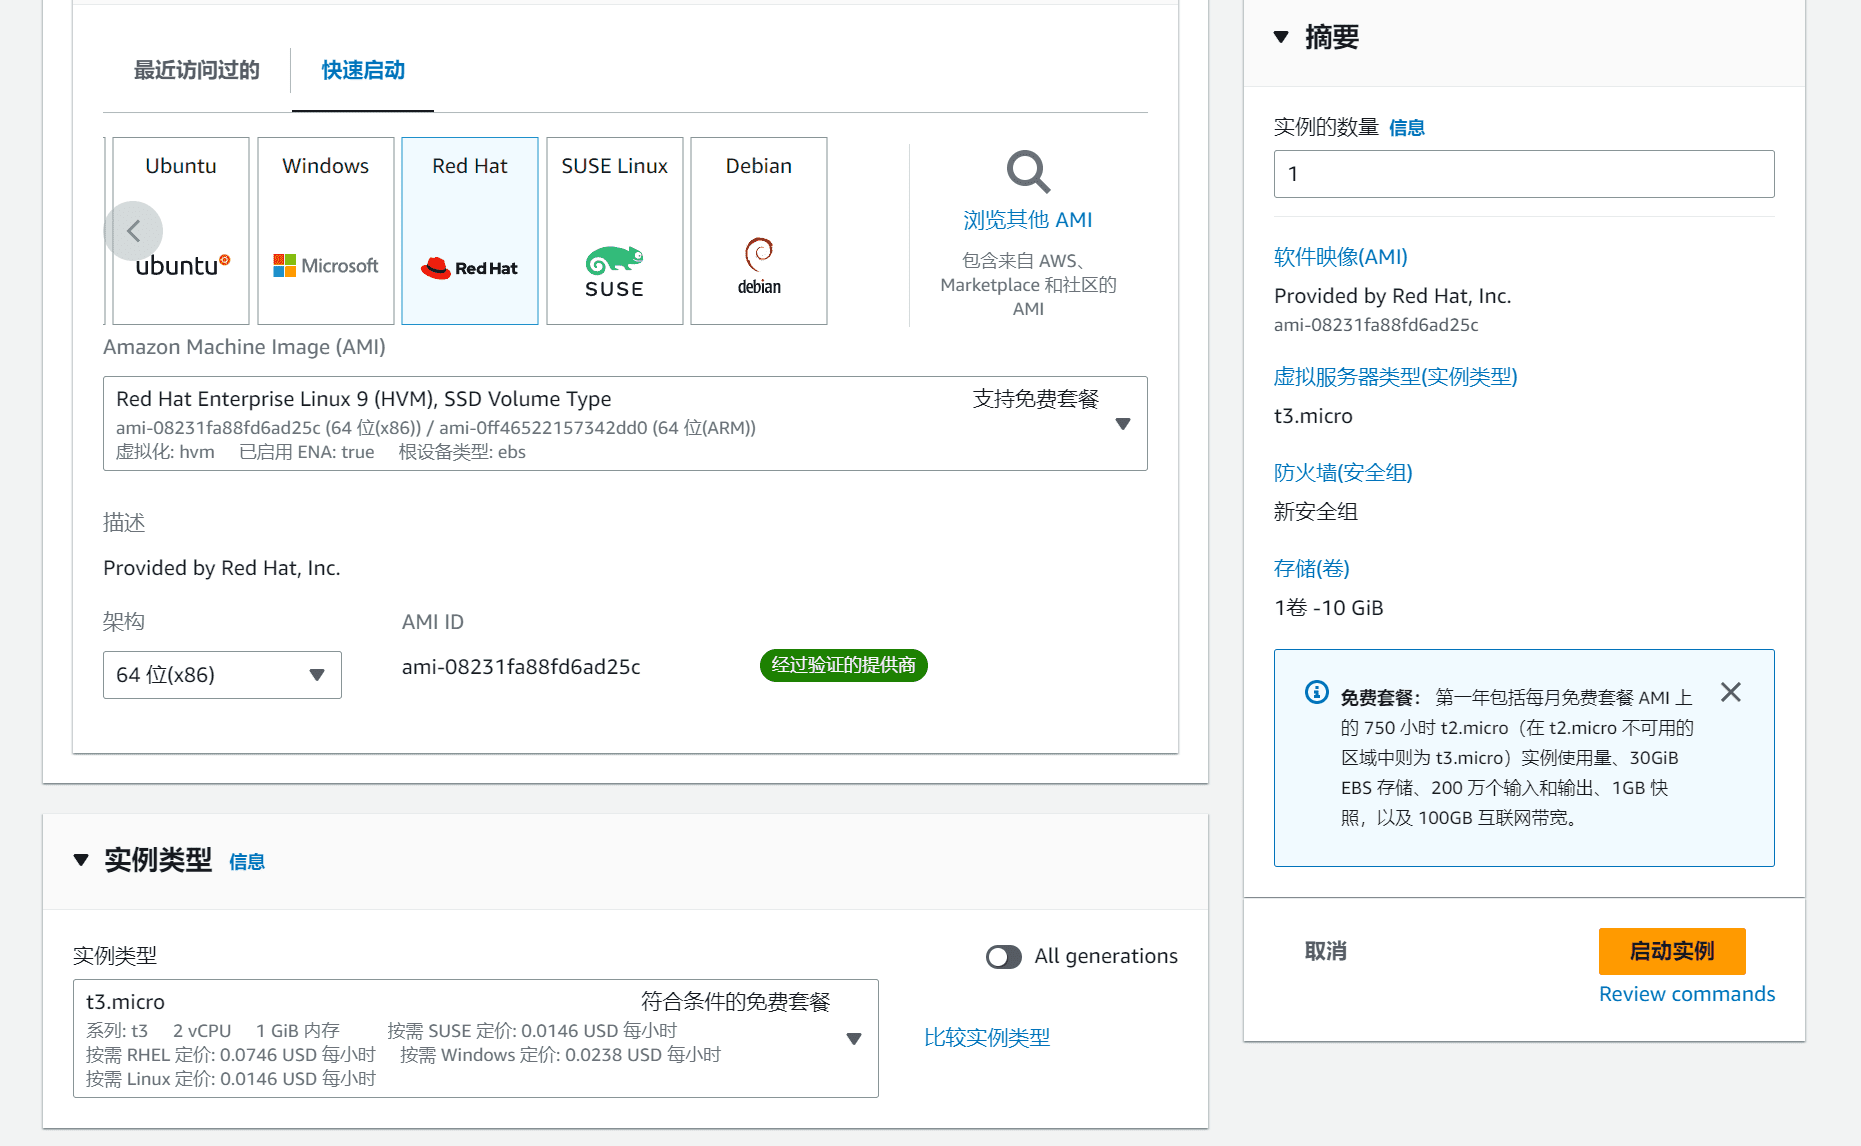Click the 浏览其他 AMI search icon
The image size is (1861, 1146).
point(1027,172)
